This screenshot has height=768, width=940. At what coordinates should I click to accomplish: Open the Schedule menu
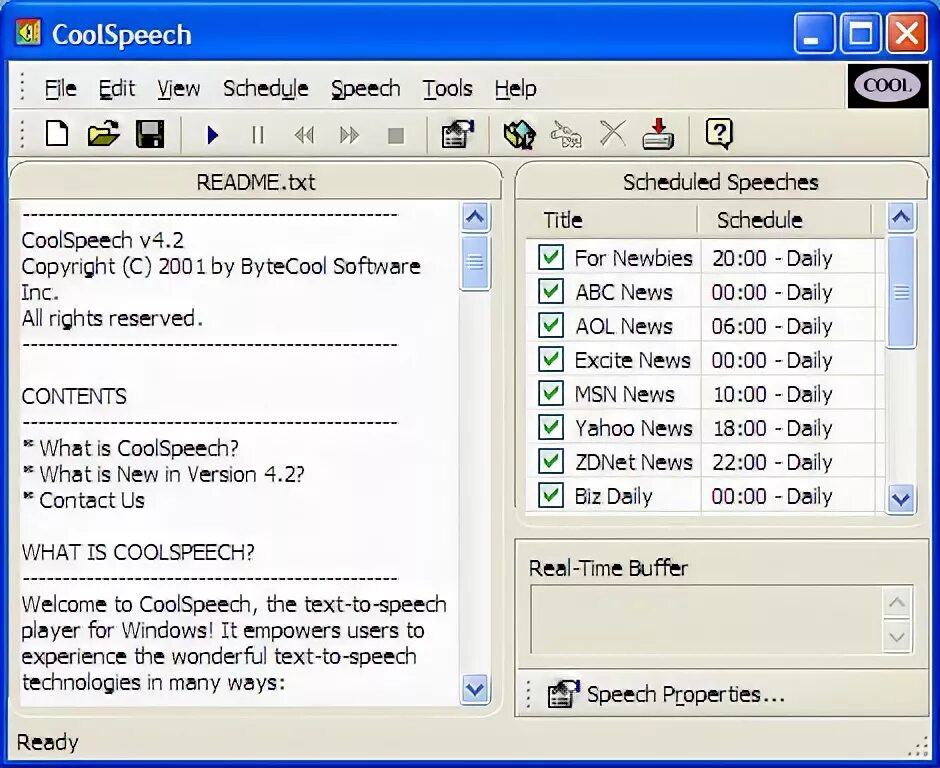266,89
